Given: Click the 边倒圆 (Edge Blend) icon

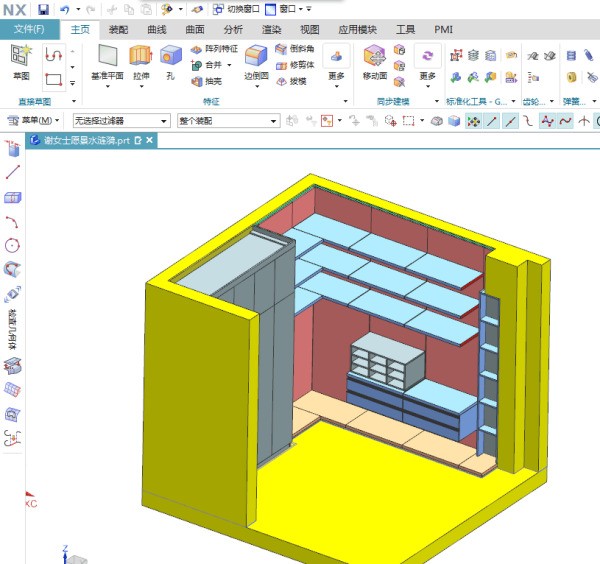Looking at the screenshot, I should pyautogui.click(x=256, y=61).
